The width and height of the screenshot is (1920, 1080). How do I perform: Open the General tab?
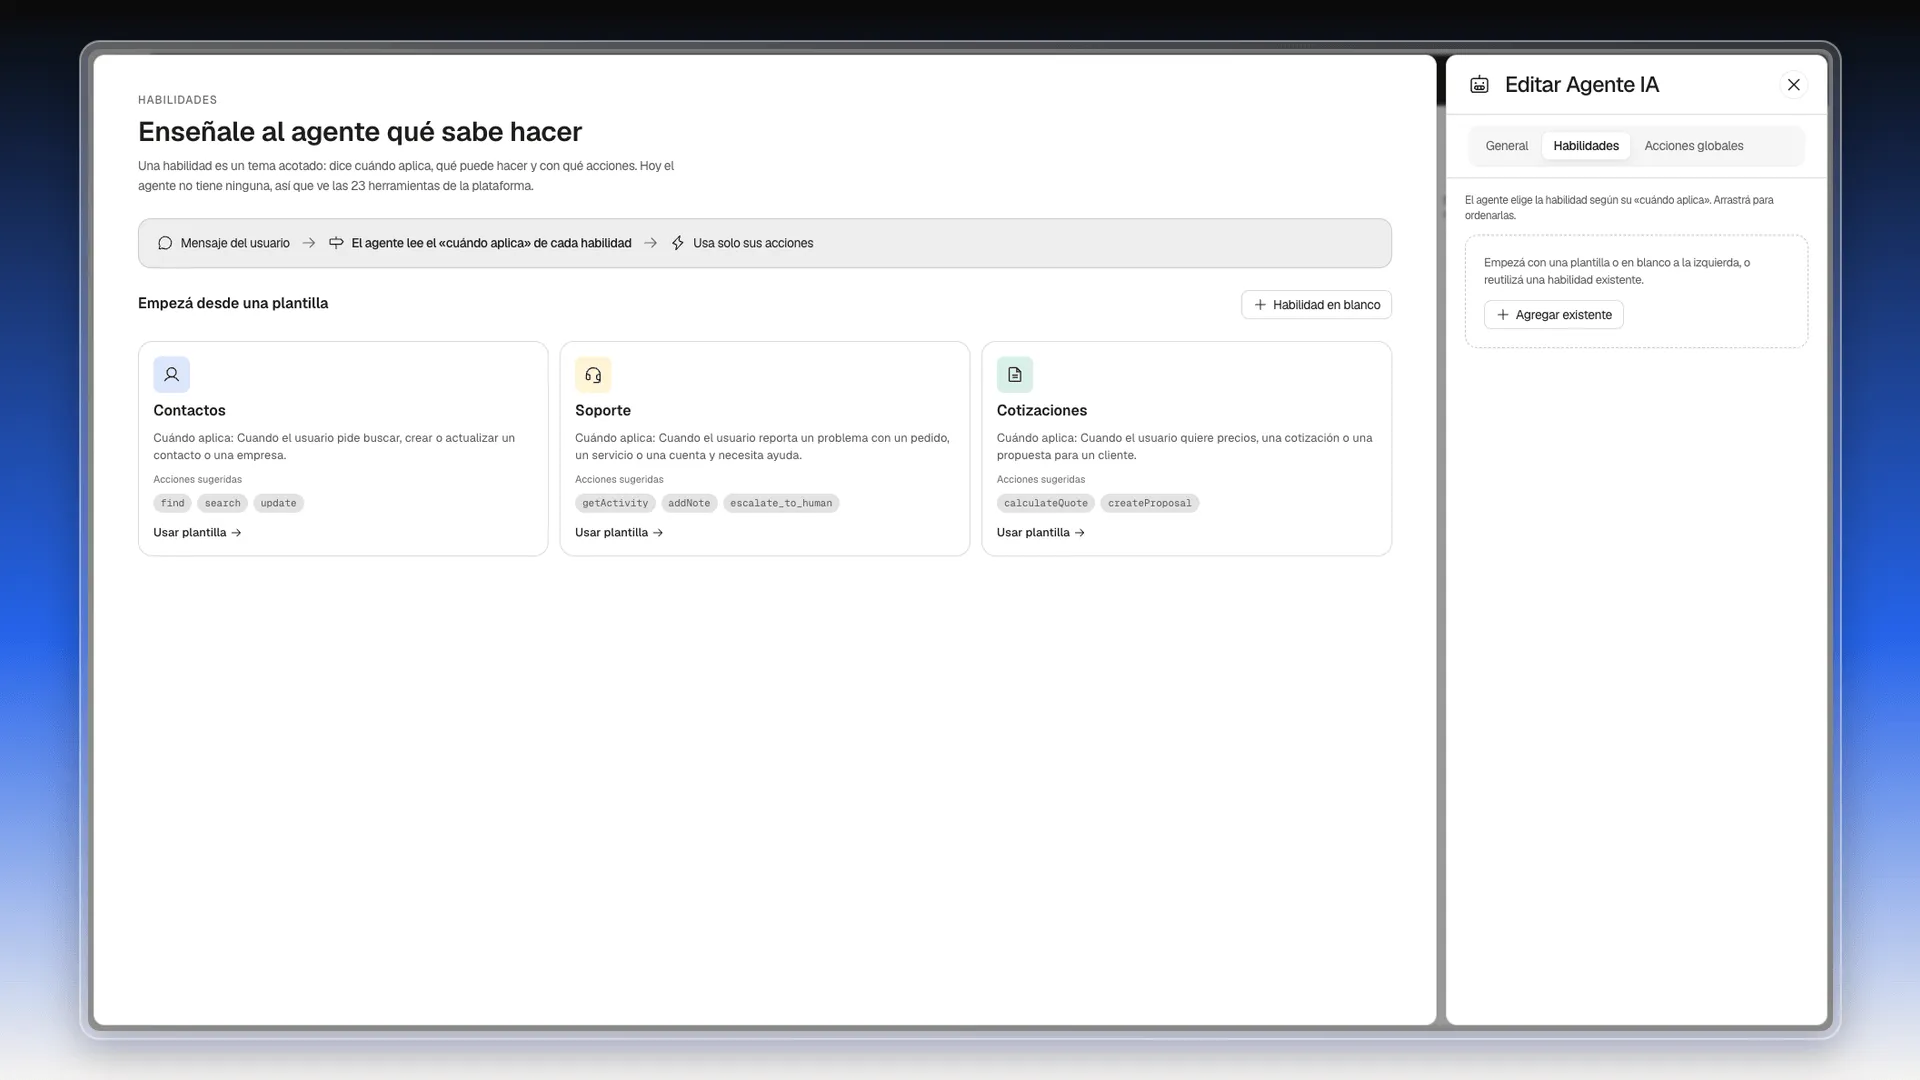coord(1506,146)
